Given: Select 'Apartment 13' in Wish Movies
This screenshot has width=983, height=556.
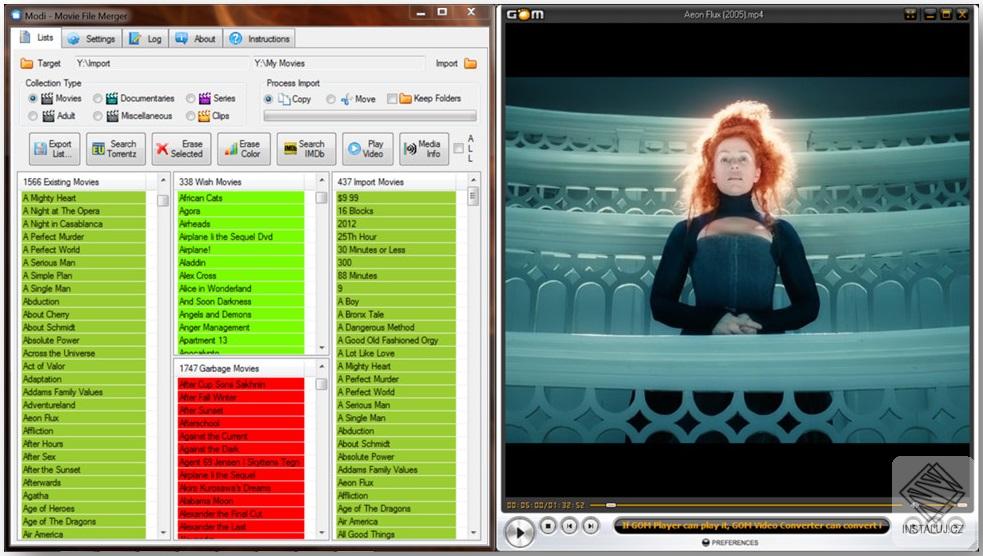Looking at the screenshot, I should pyautogui.click(x=241, y=340).
